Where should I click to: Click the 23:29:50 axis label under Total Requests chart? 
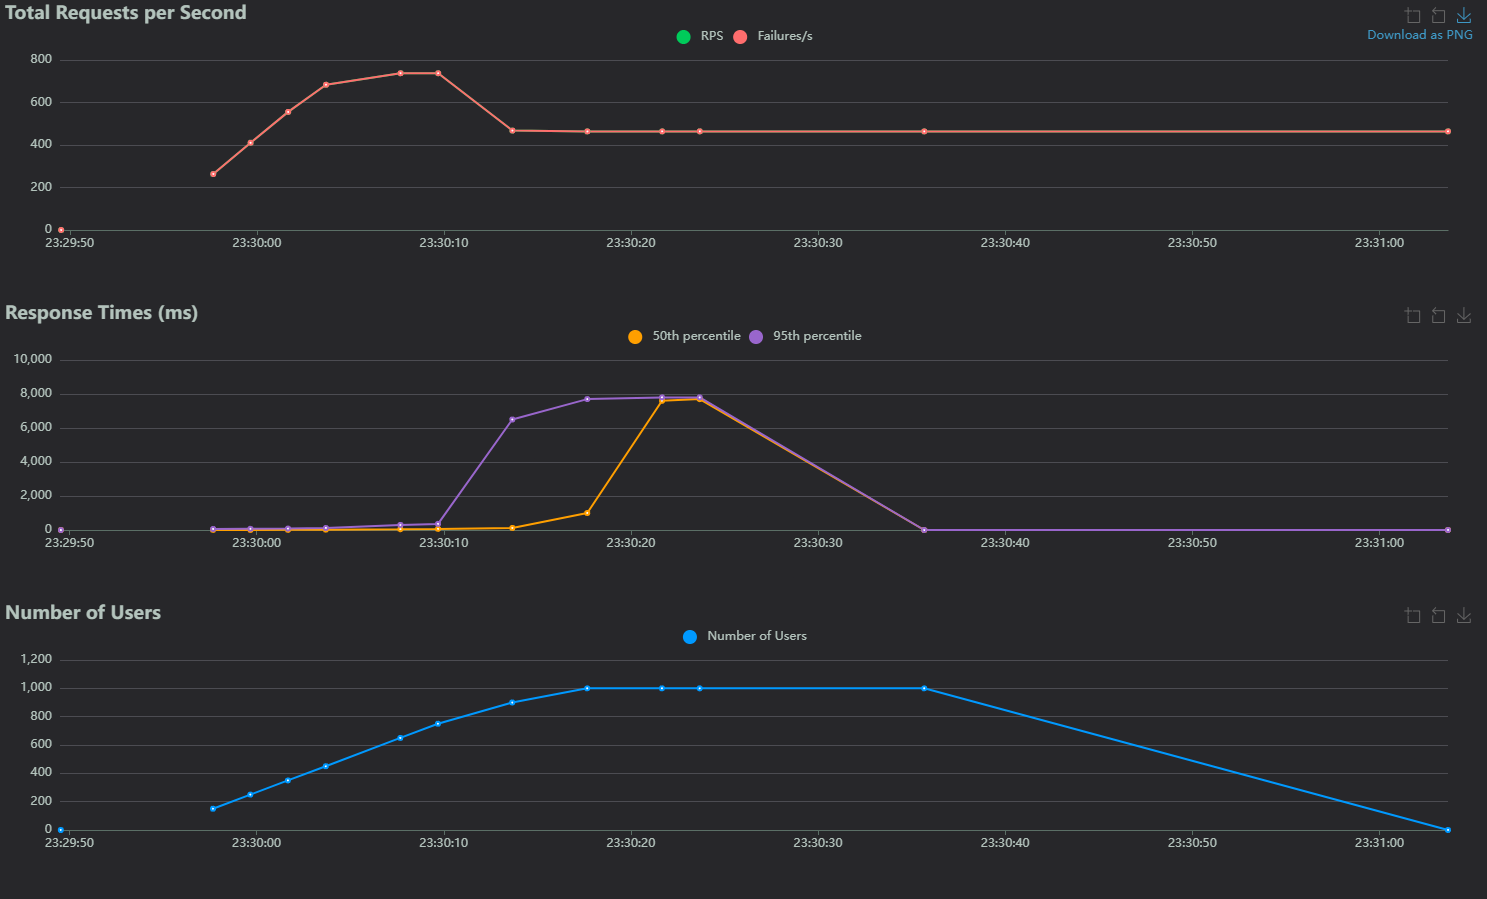click(70, 243)
